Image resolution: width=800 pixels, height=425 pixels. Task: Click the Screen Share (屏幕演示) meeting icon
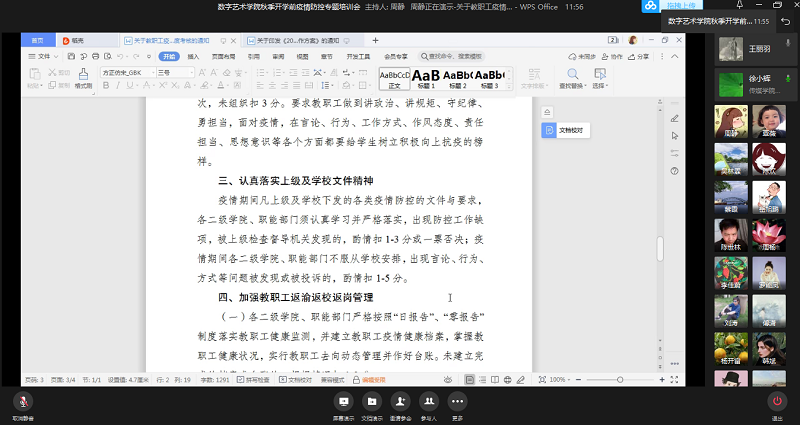[343, 402]
